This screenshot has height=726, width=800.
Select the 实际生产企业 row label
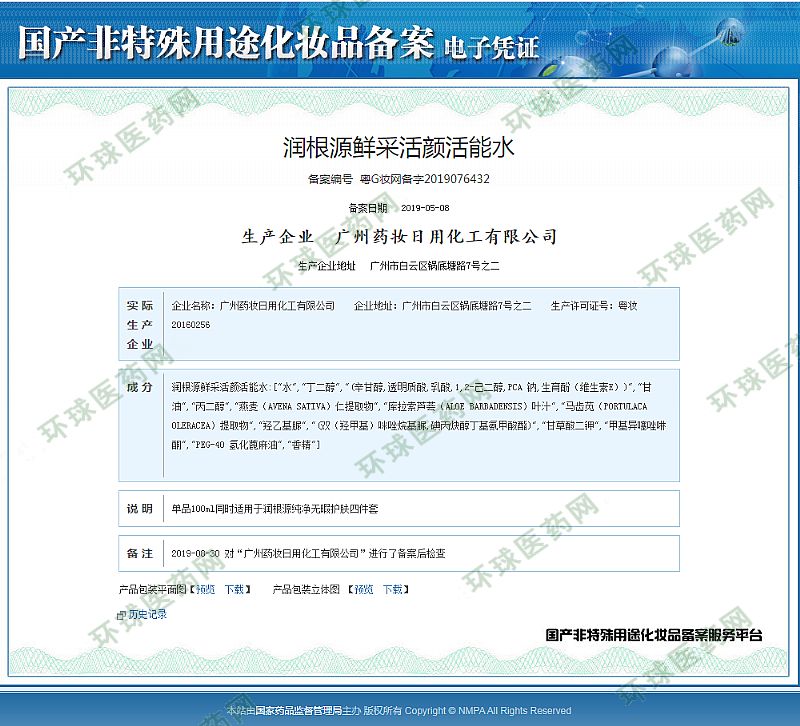[140, 325]
